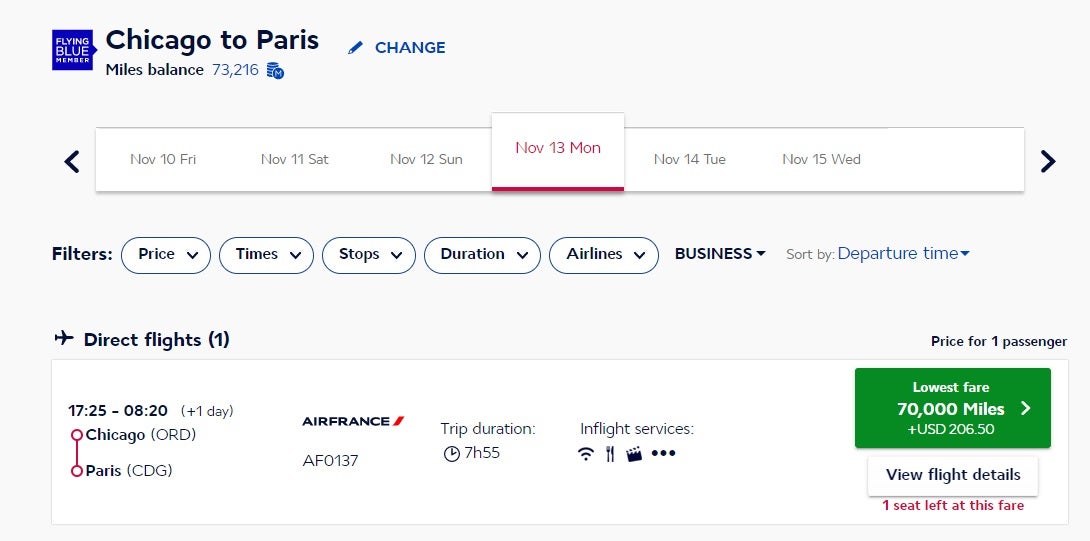This screenshot has width=1090, height=541.
Task: Click the pencil icon next to CHANGE
Action: pos(356,48)
